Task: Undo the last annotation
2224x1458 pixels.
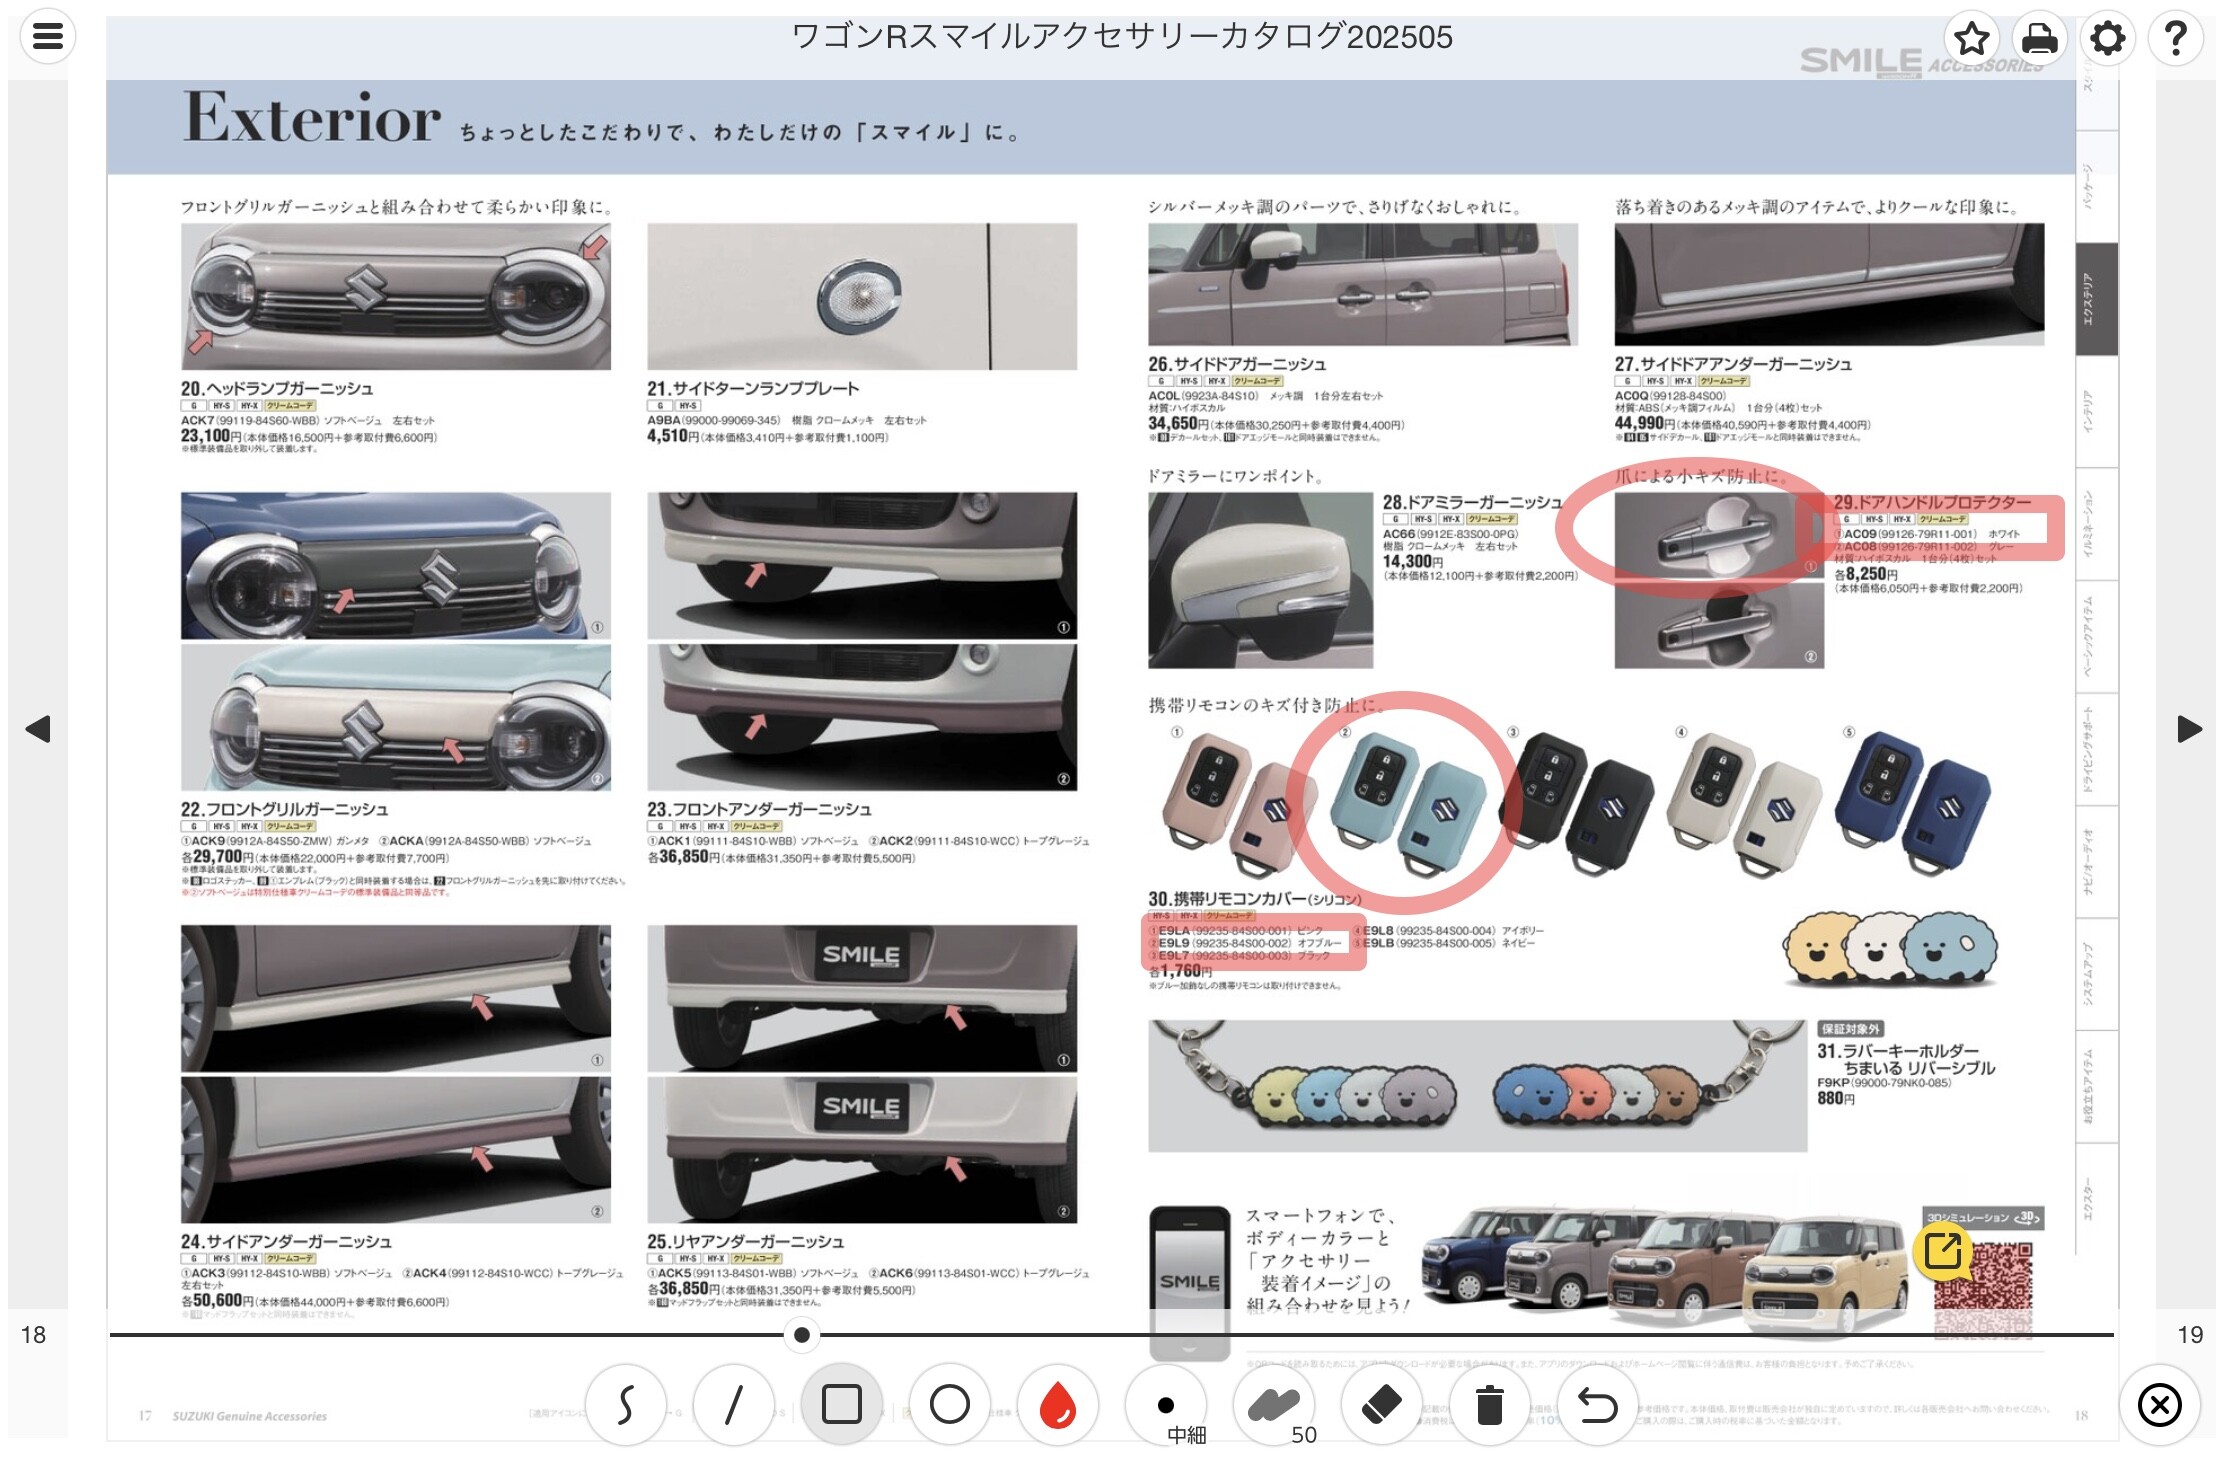Action: pos(1598,1404)
